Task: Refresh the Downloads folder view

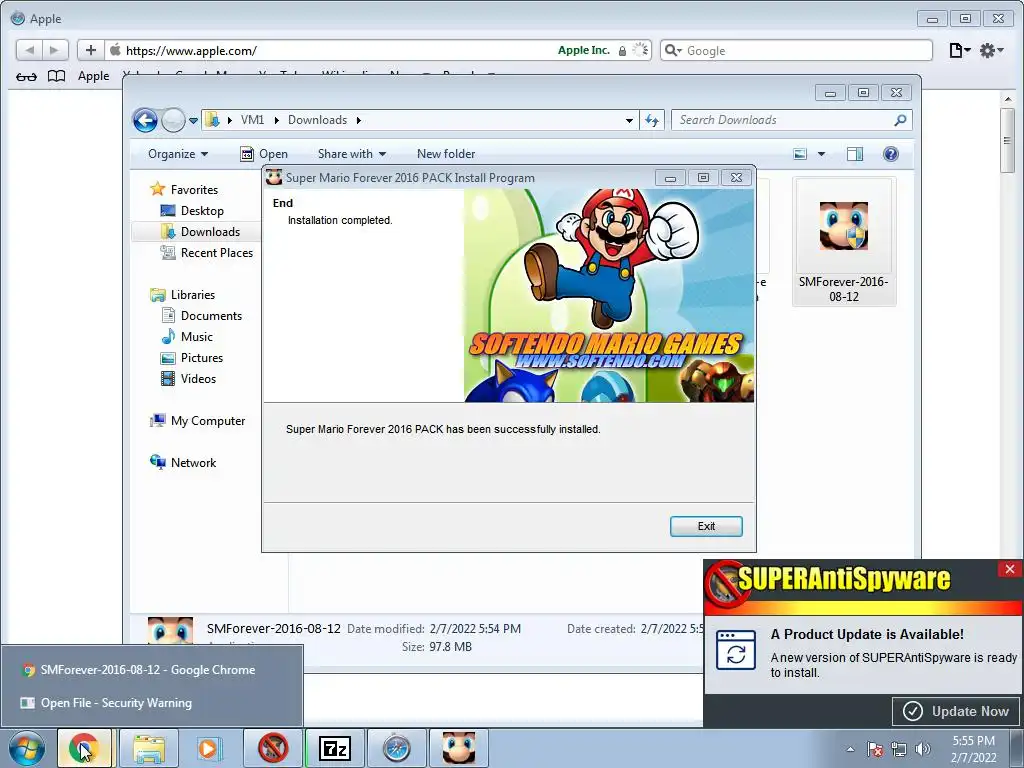Action: coord(652,120)
